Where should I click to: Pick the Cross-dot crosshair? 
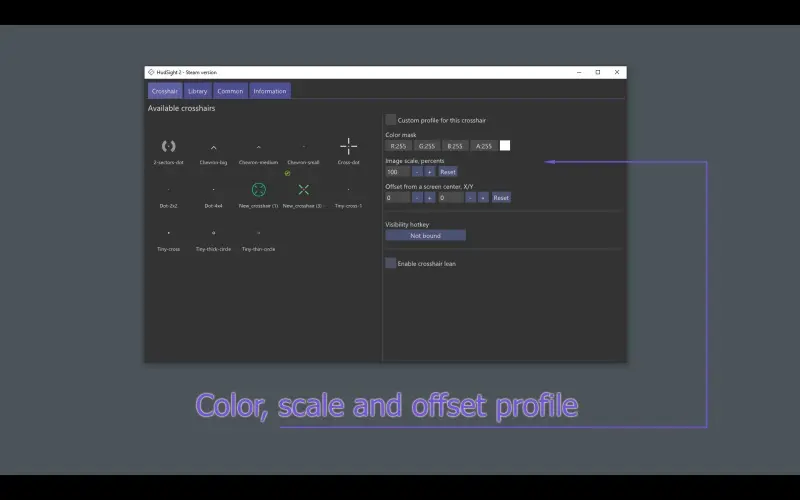tap(348, 147)
